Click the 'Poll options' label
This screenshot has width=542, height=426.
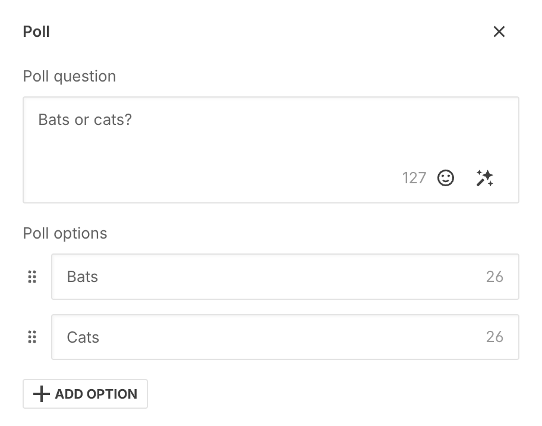(65, 233)
